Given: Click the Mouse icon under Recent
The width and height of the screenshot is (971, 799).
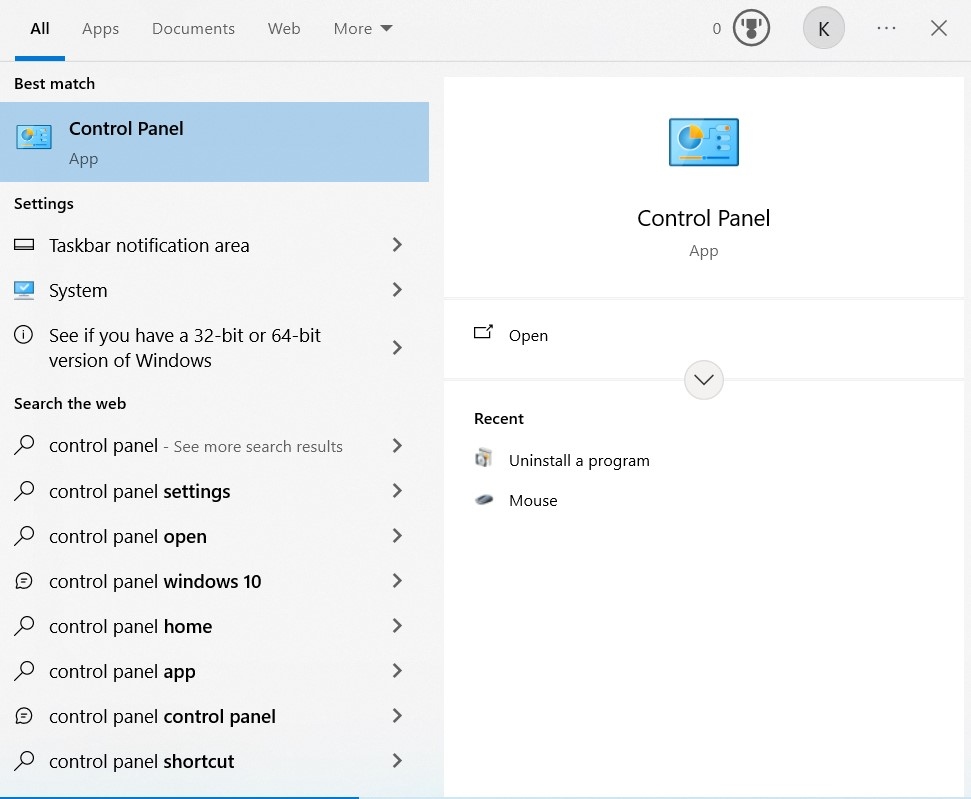Looking at the screenshot, I should click(x=484, y=499).
